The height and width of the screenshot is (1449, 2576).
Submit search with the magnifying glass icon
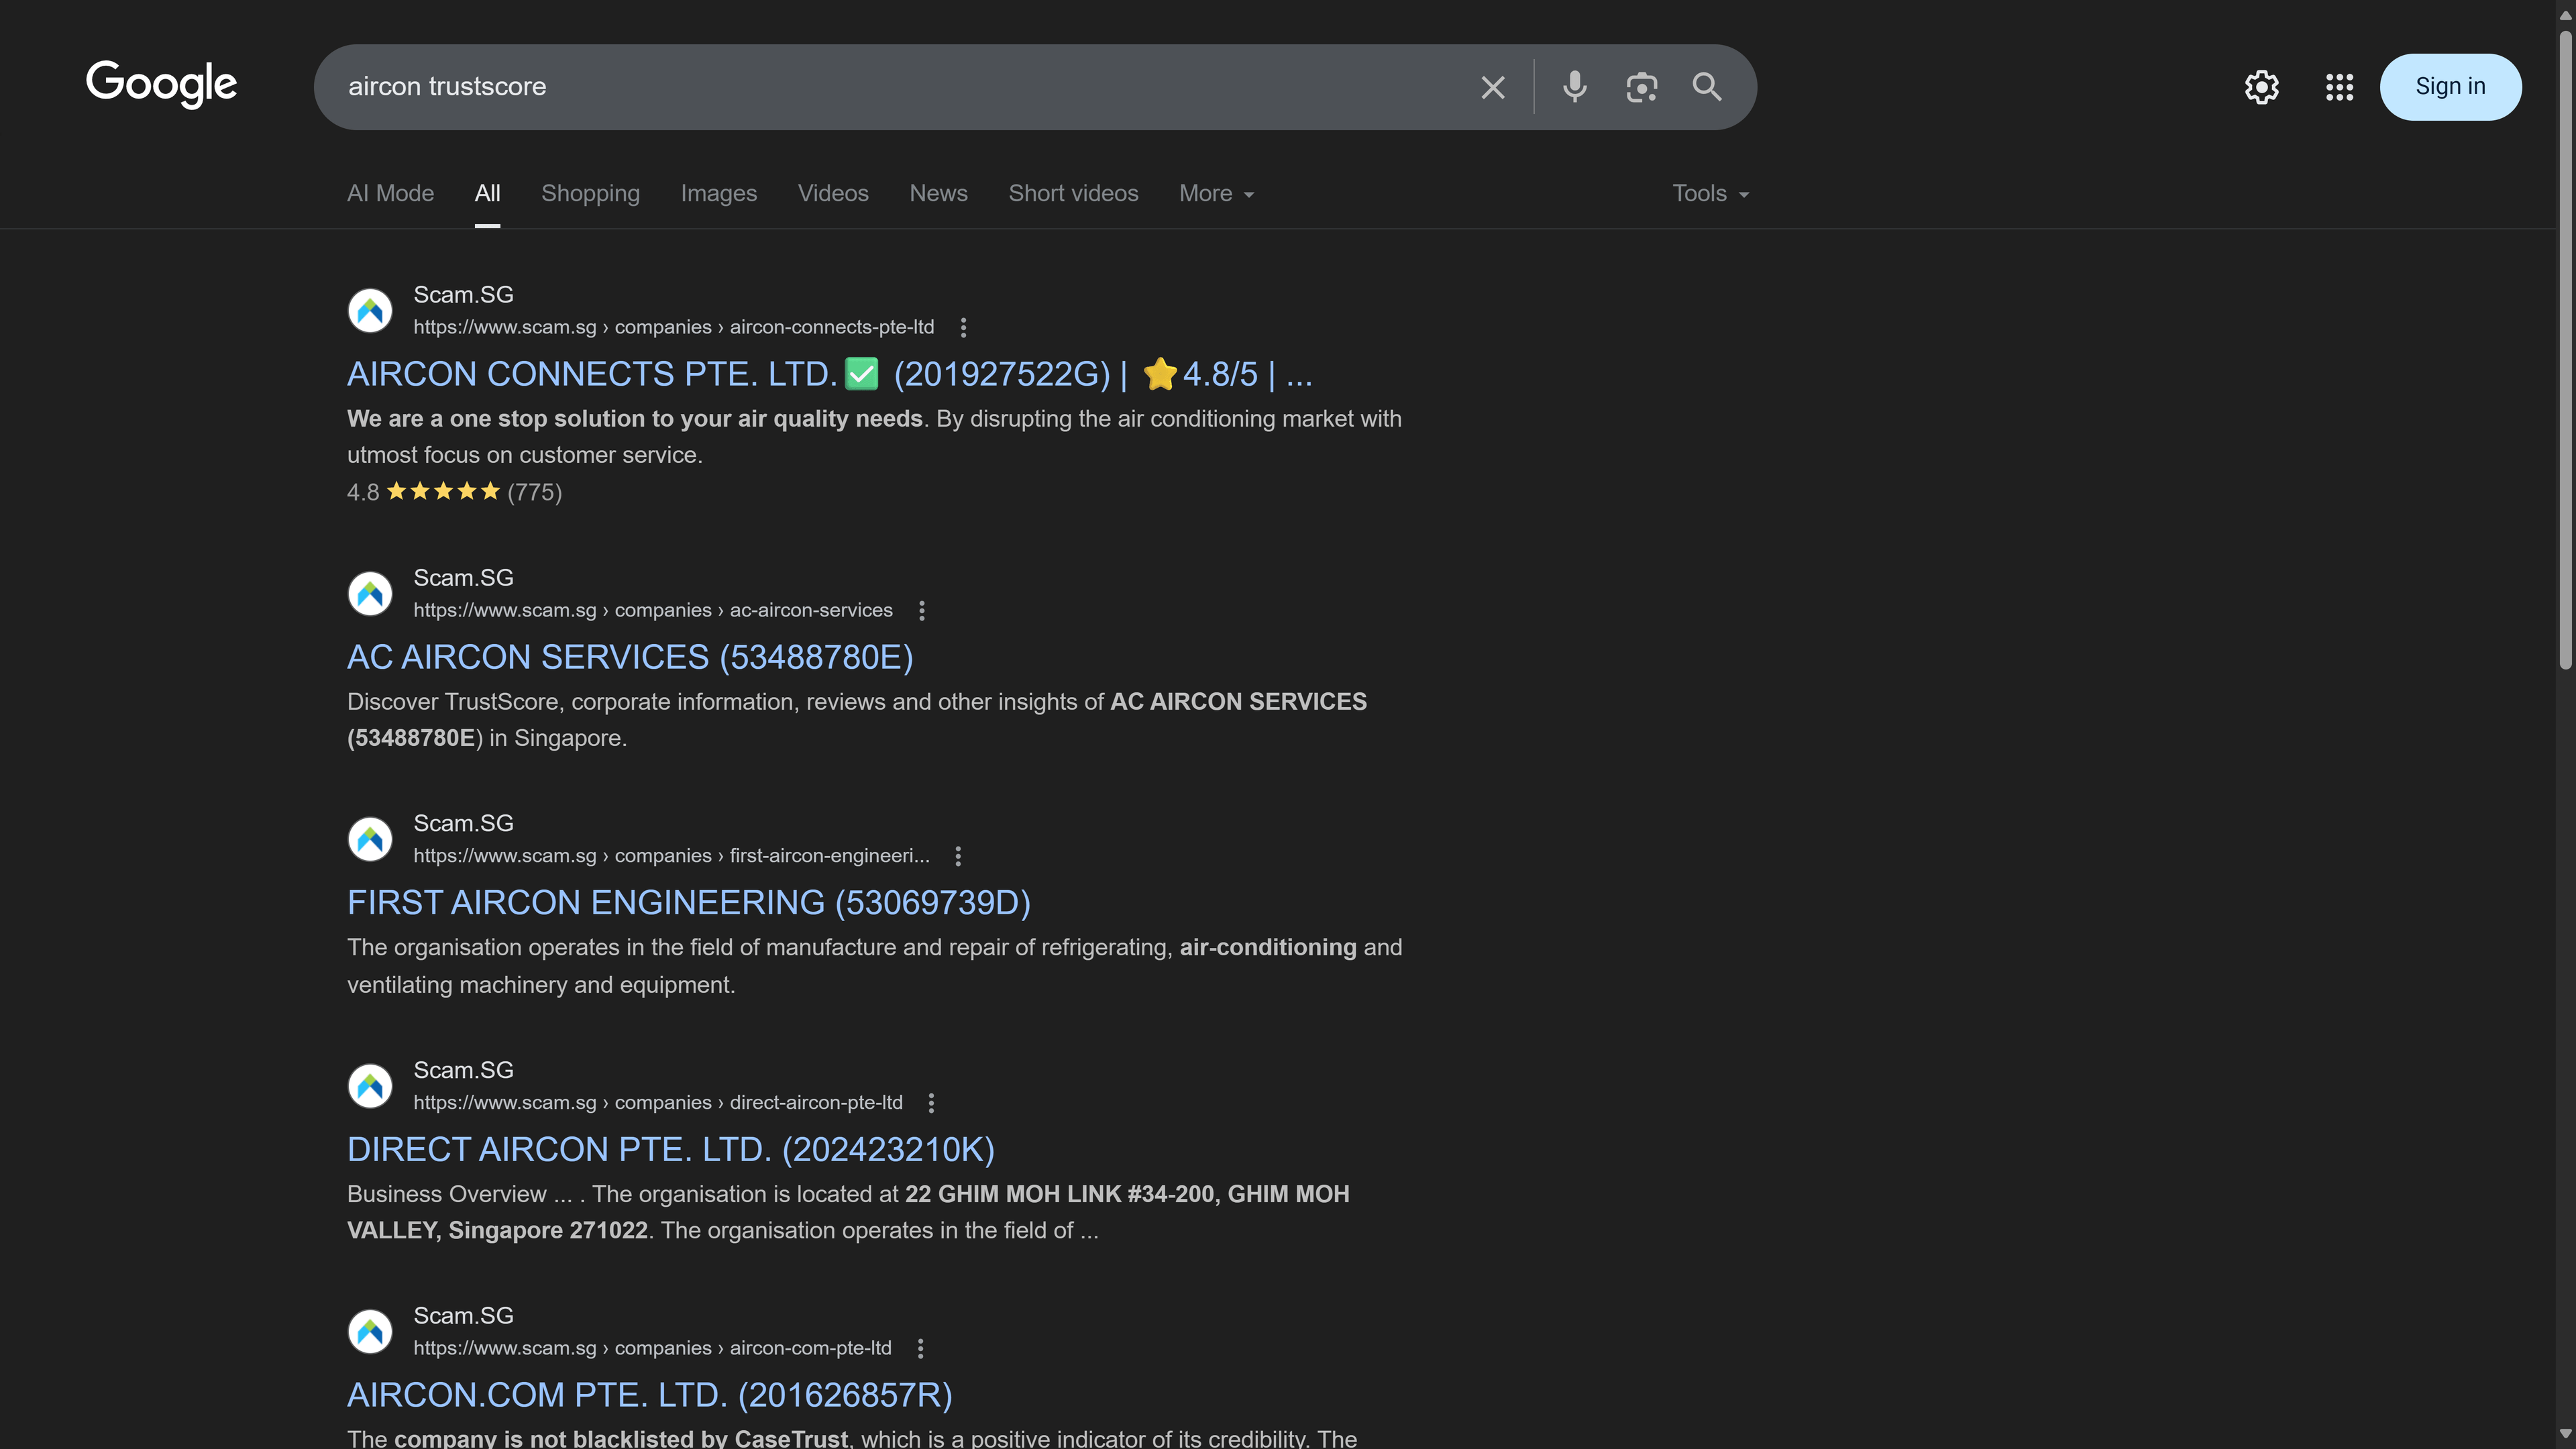[x=1707, y=87]
